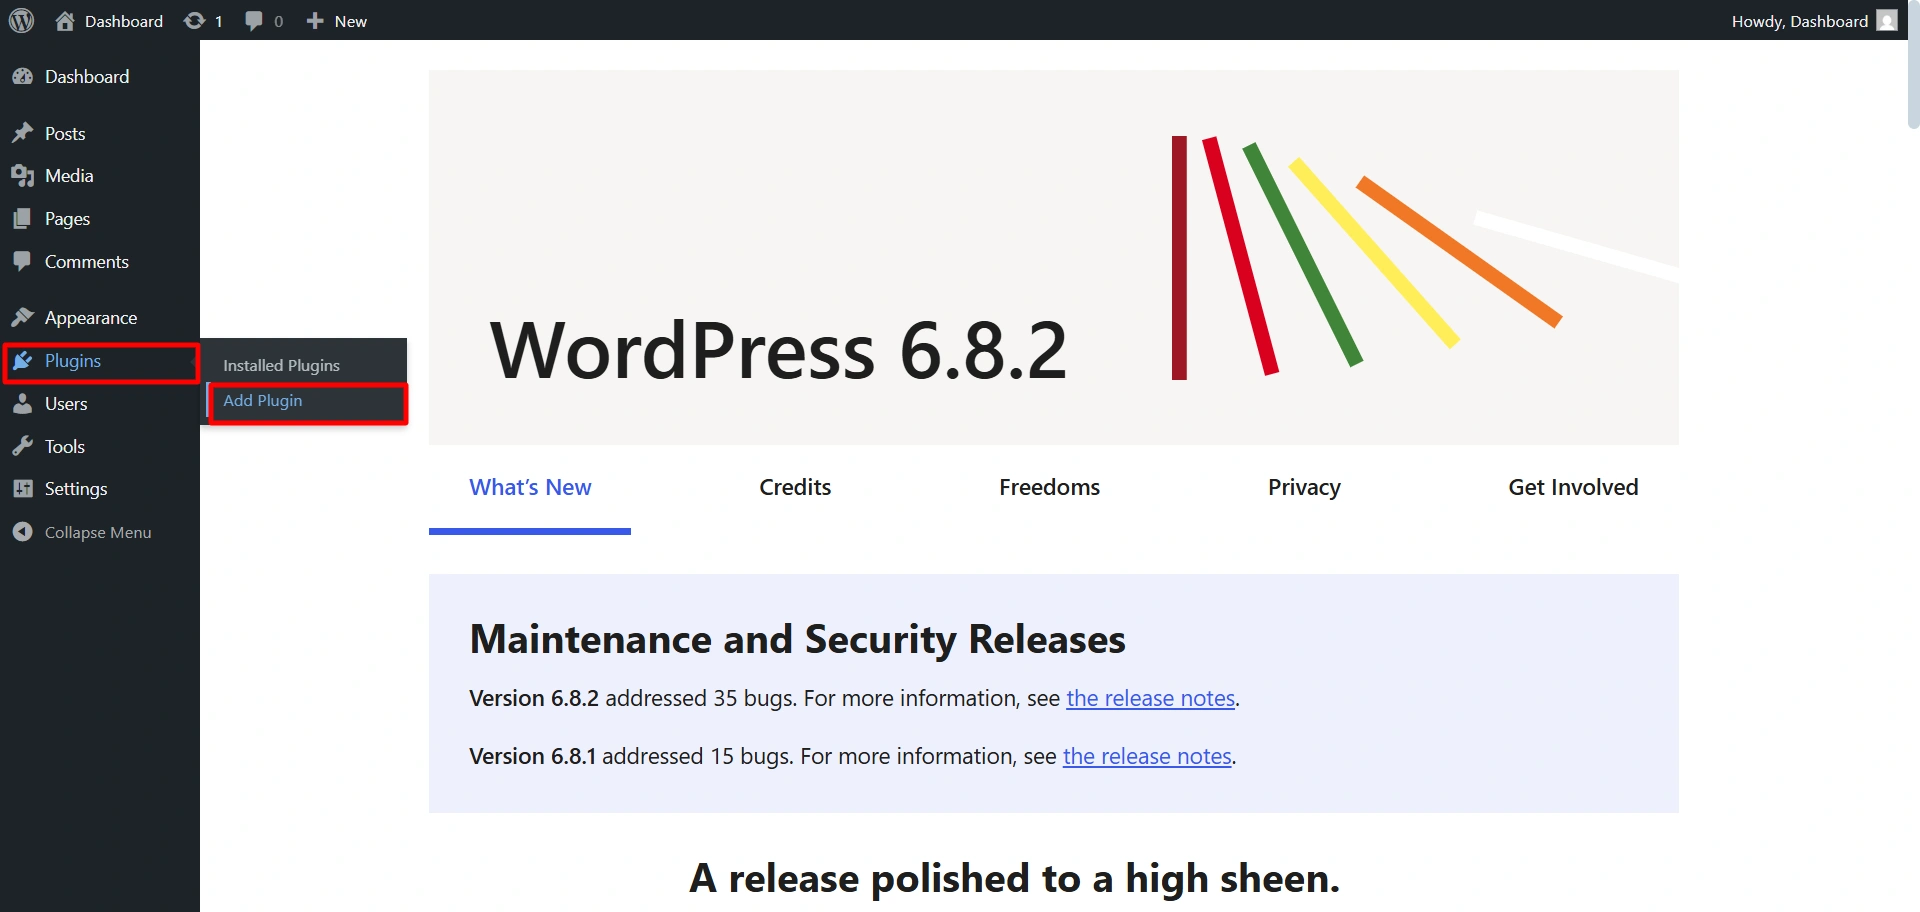Open the release notes link for version 6.8.1
The image size is (1920, 912).
[x=1147, y=756]
